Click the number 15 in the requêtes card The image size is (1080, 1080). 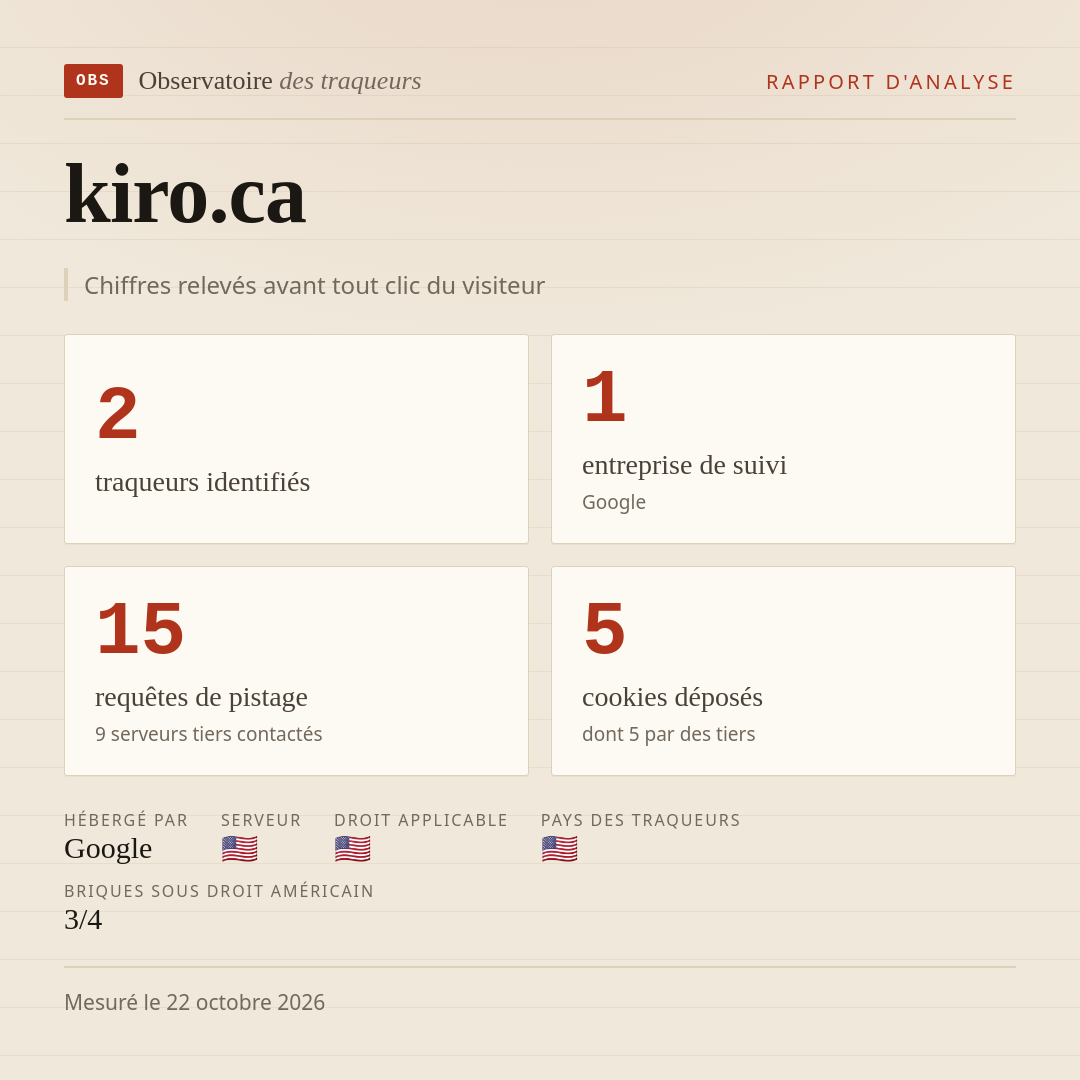(x=140, y=629)
